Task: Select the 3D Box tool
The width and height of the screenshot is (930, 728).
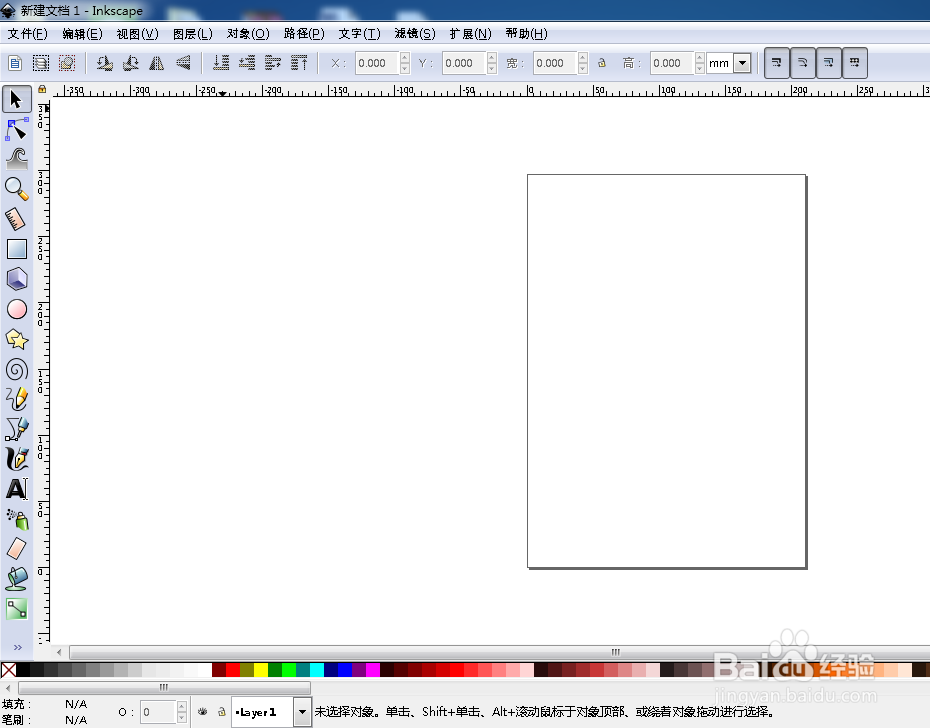Action: tap(17, 279)
